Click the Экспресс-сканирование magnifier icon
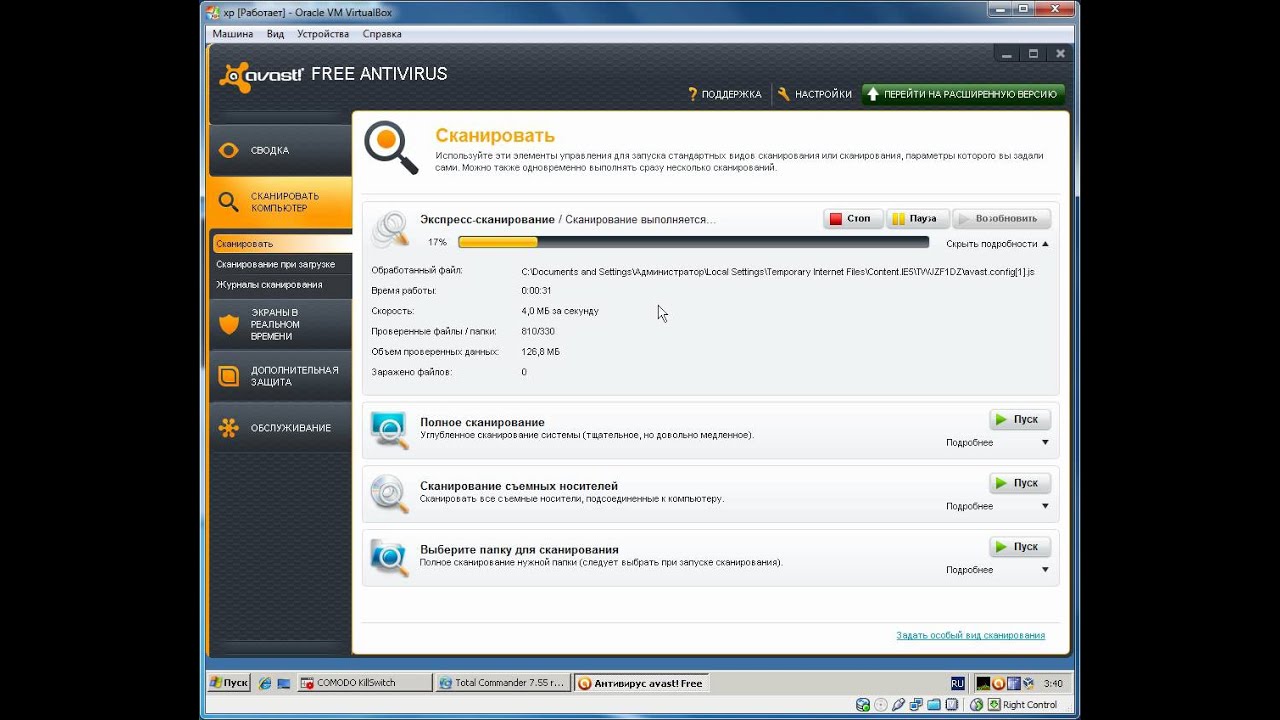Screen dimensions: 1280x720 (x=390, y=229)
